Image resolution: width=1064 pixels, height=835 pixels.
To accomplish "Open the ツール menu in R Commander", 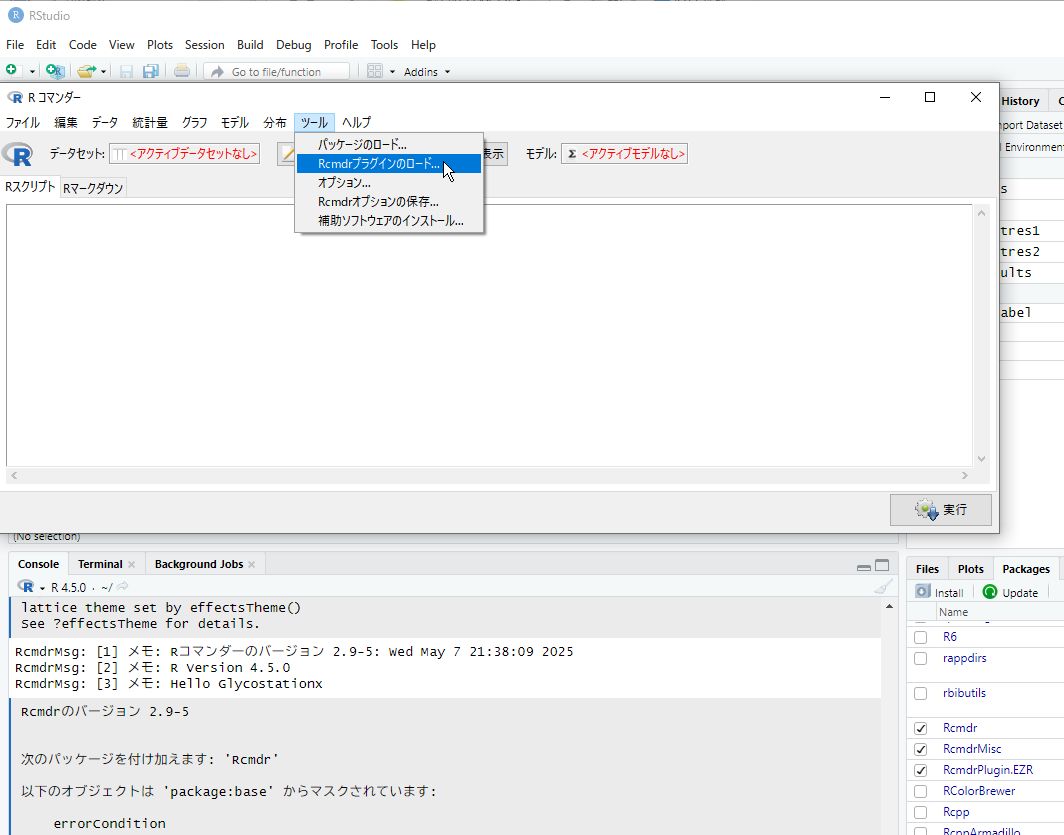I will [x=314, y=123].
